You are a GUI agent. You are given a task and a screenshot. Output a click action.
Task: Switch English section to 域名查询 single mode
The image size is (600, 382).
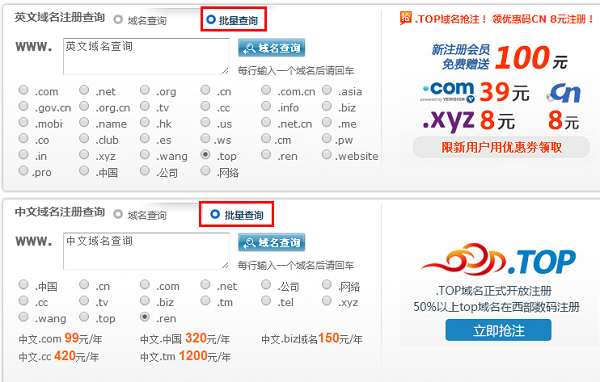118,20
